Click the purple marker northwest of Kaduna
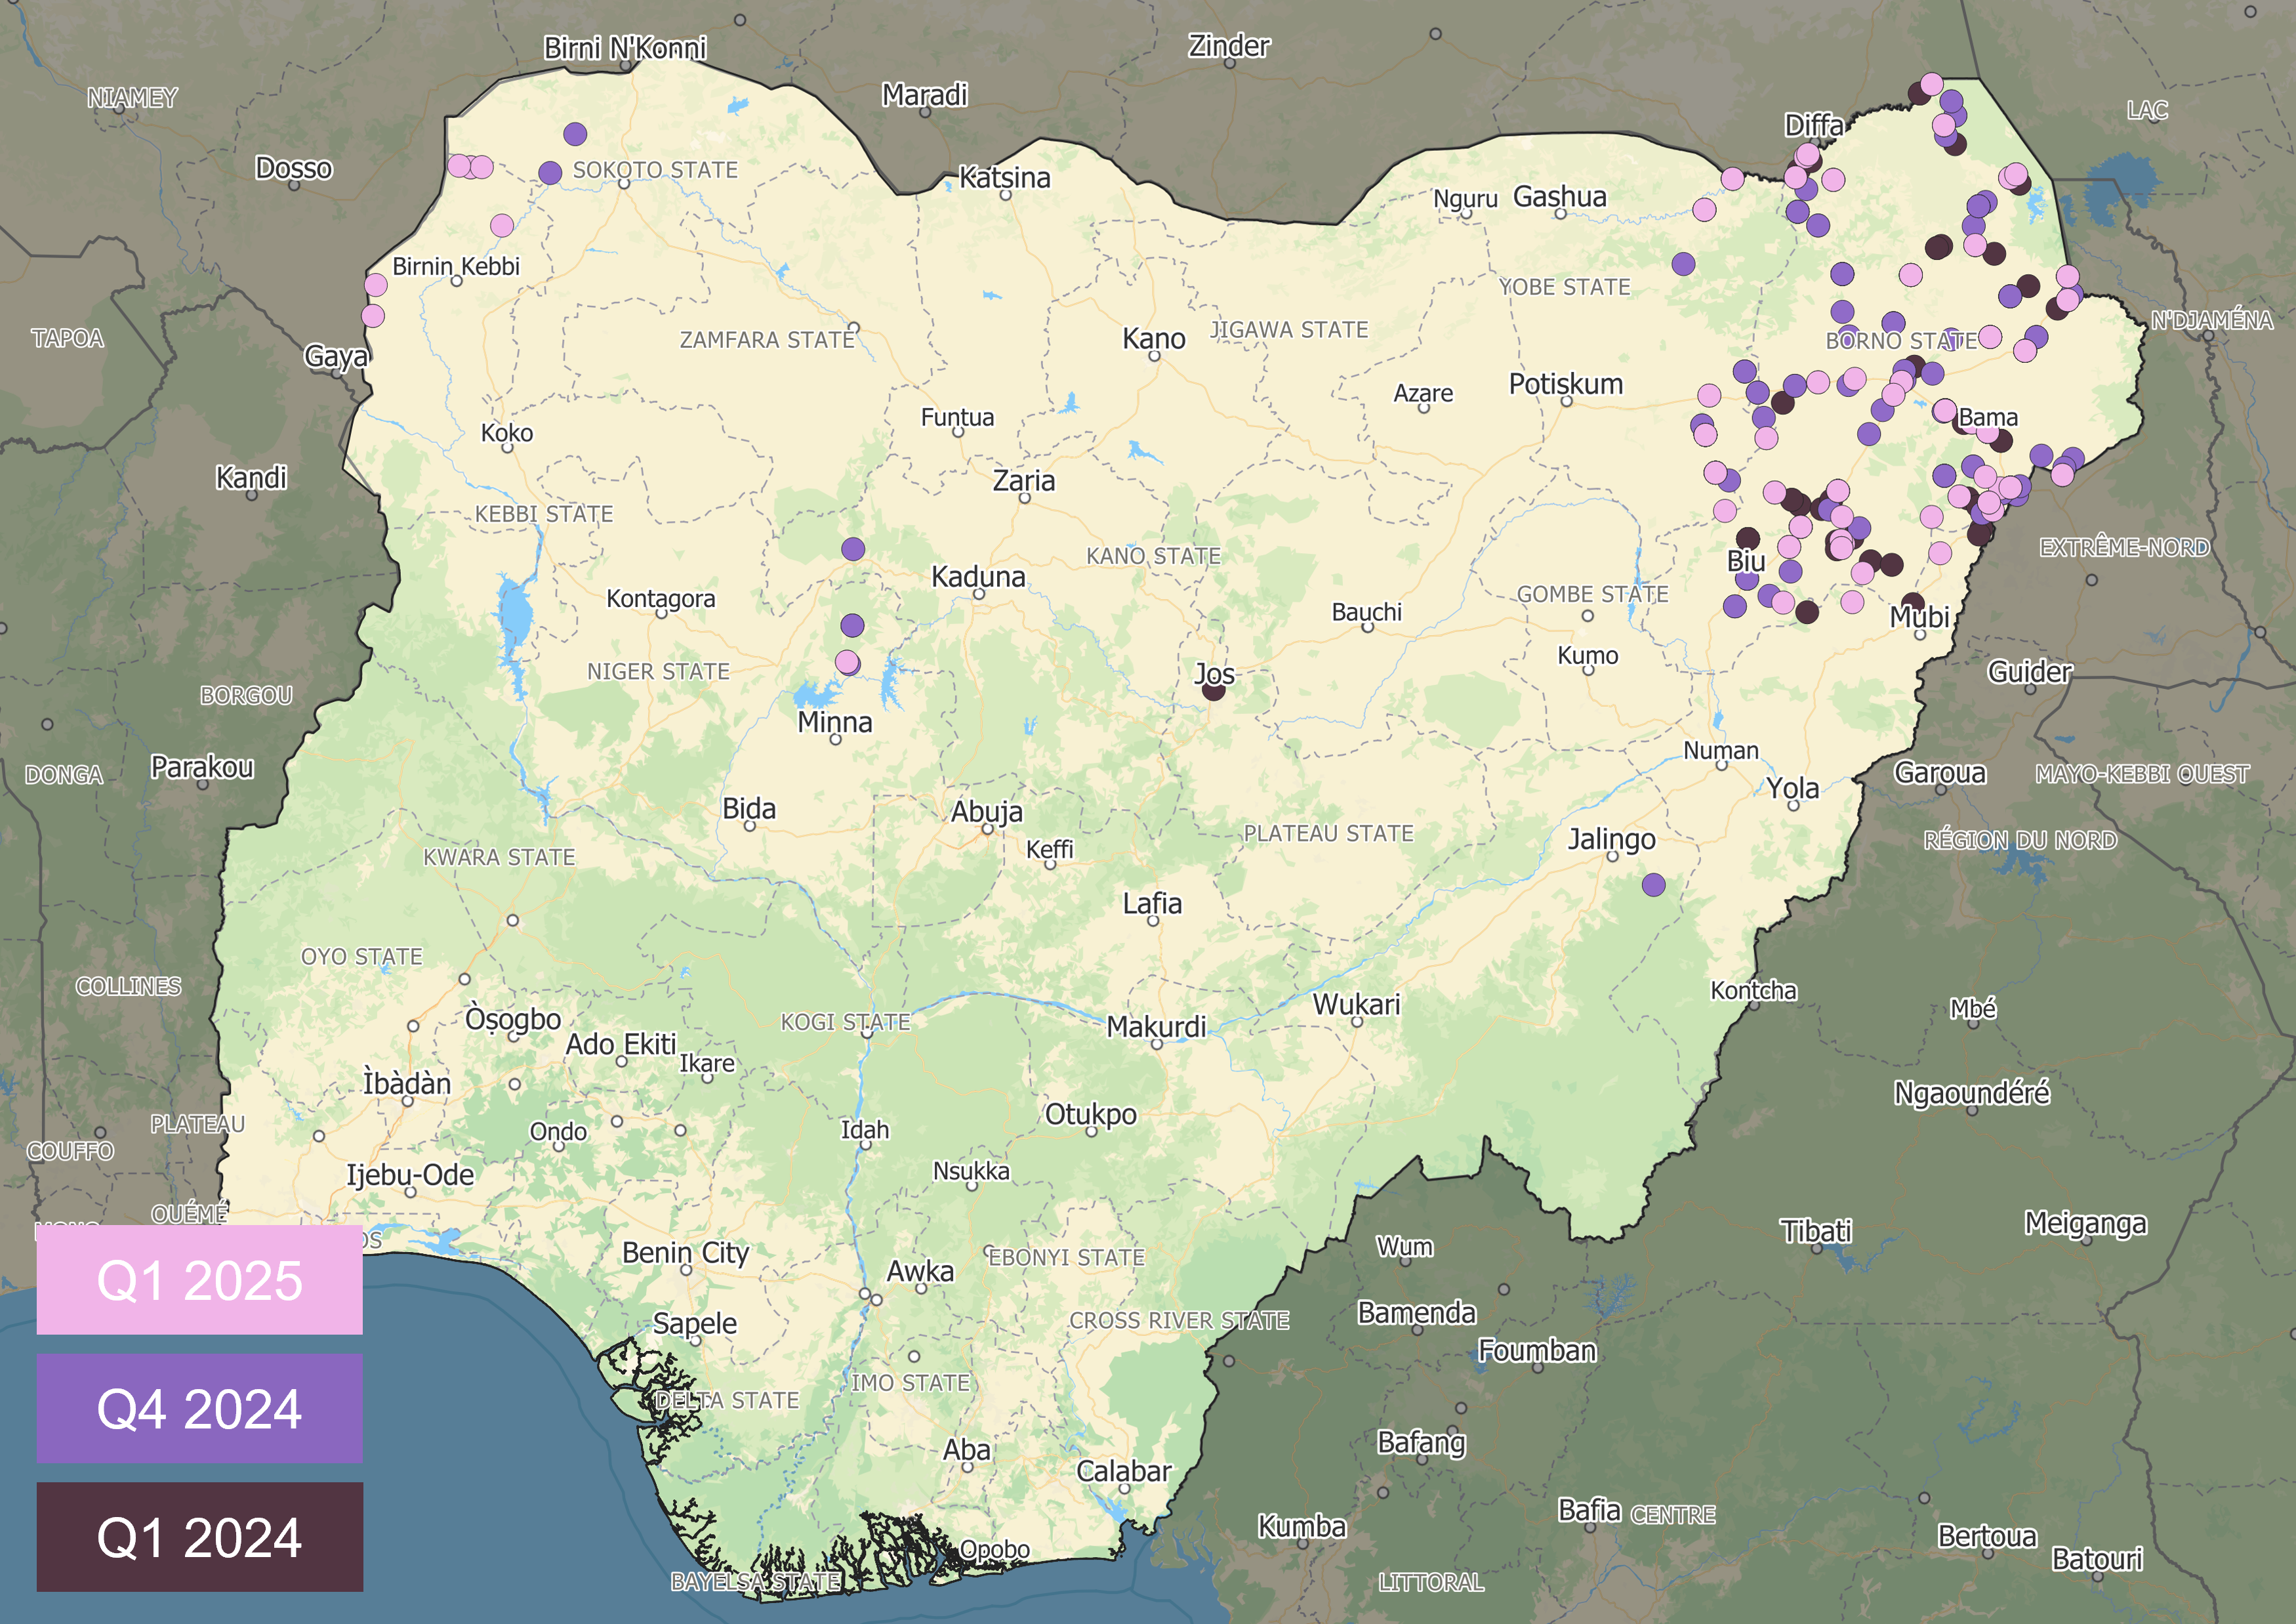The width and height of the screenshot is (2296, 1624). [x=853, y=548]
